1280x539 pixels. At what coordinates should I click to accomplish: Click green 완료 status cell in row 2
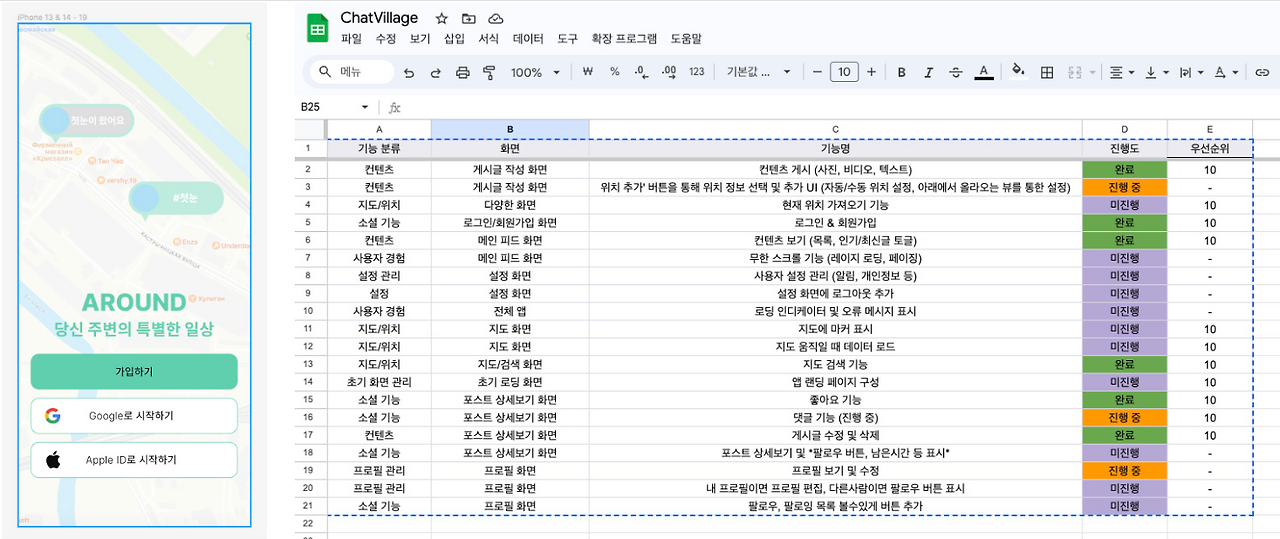tap(1124, 170)
